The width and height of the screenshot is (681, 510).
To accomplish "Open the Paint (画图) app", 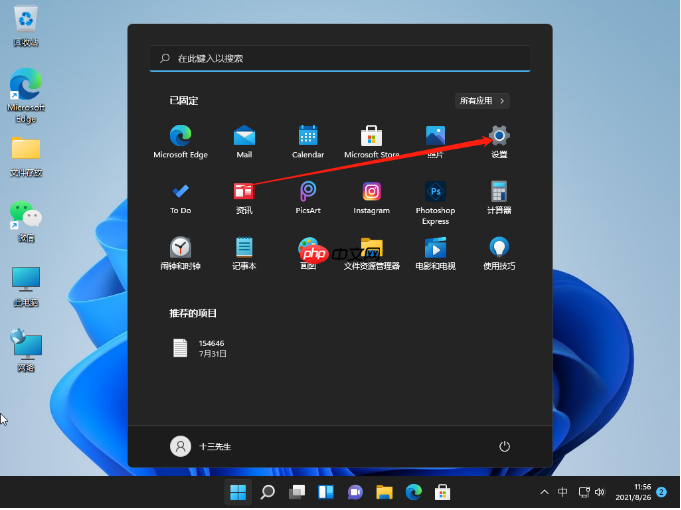I will coord(308,253).
